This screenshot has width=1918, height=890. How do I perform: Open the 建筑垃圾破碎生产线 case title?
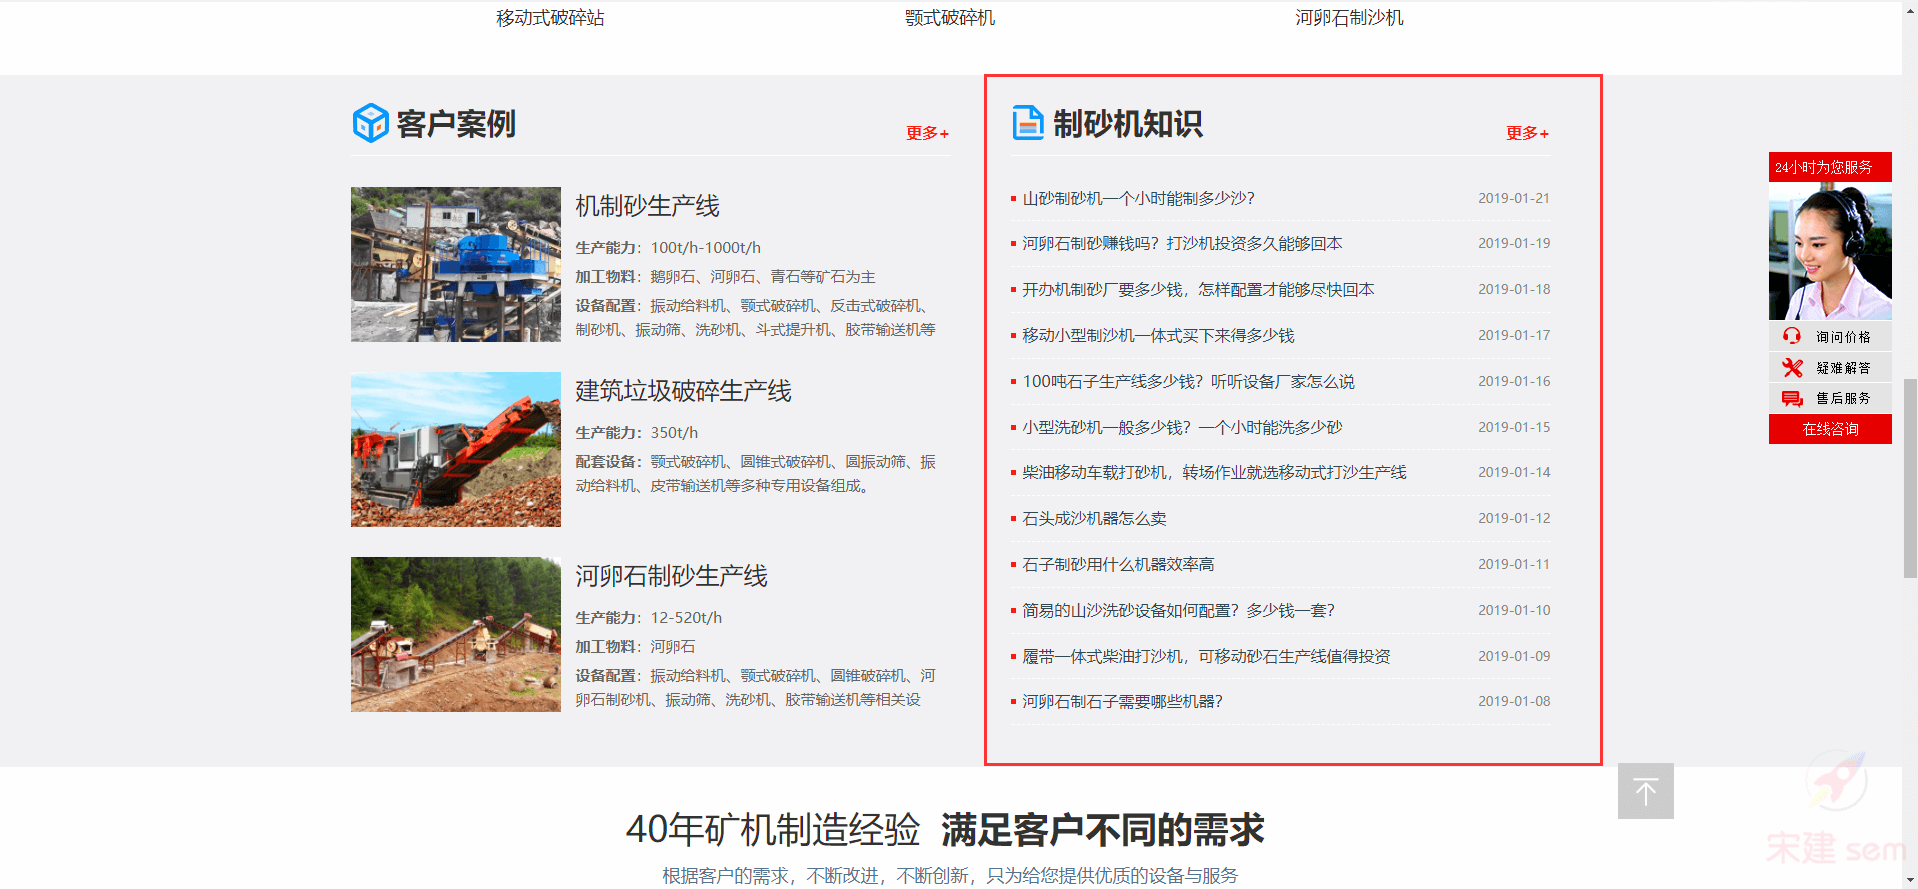[x=683, y=391]
